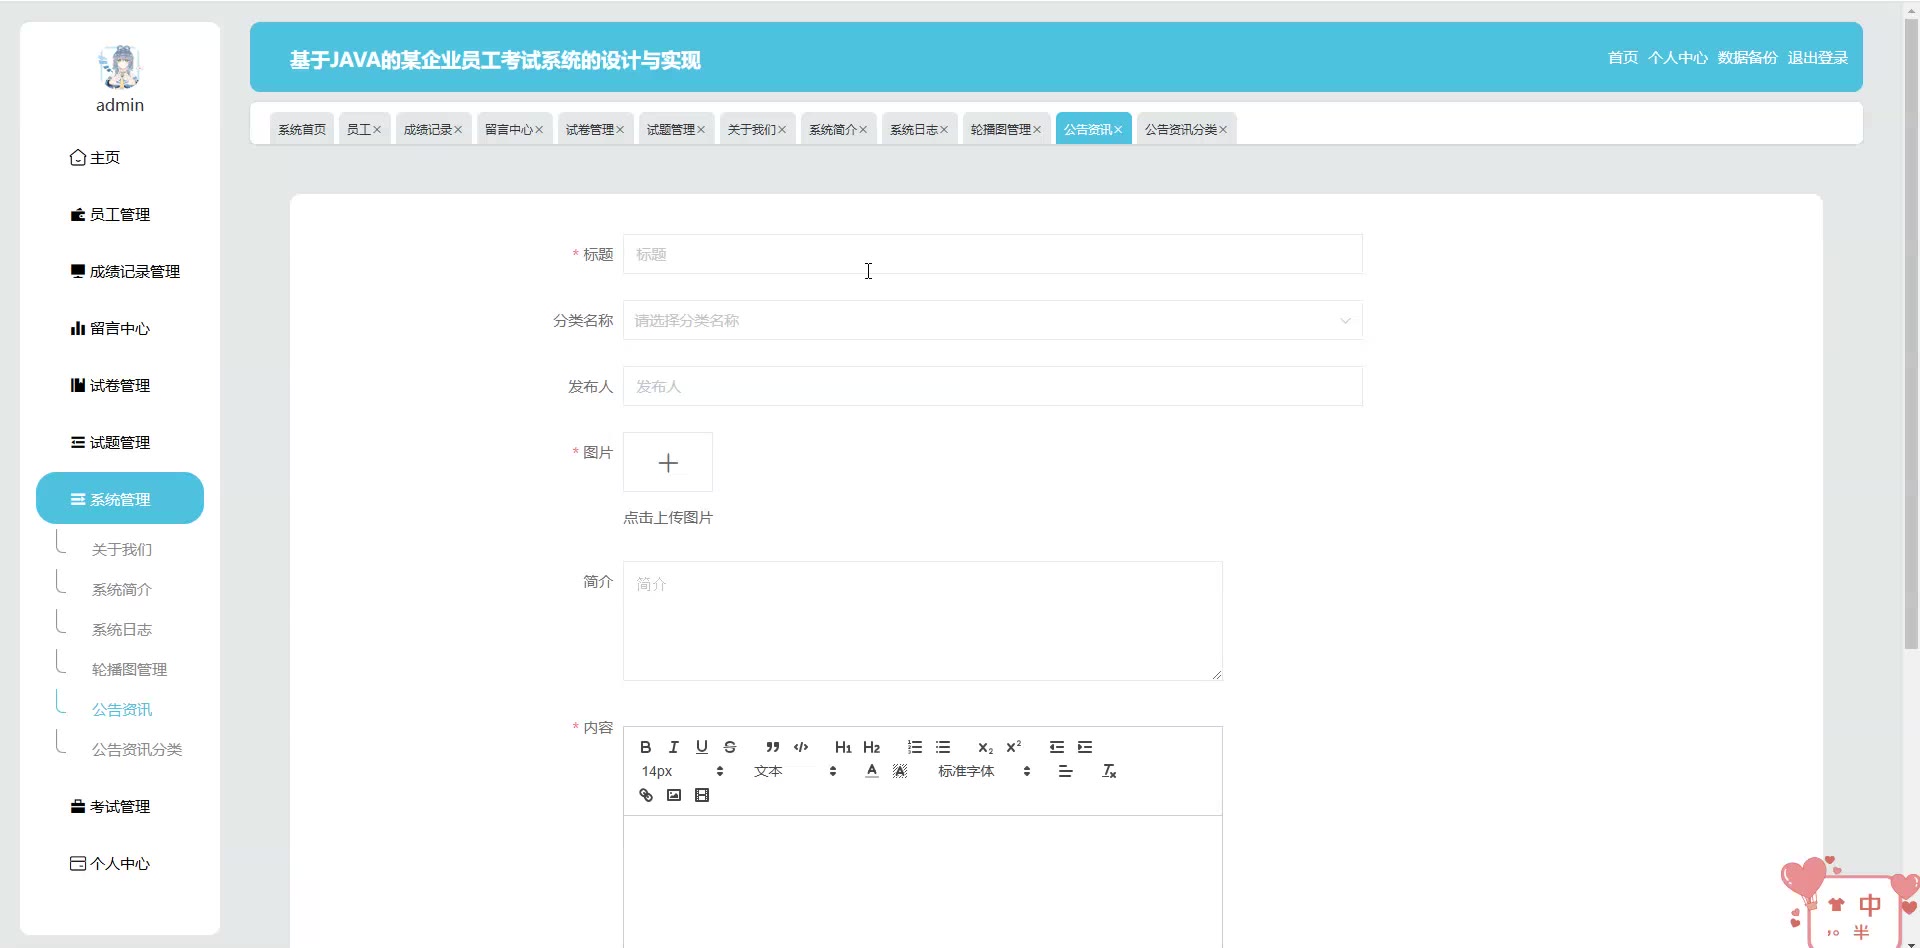Viewport: 1920px width, 948px height.
Task: Expand the 考试管理 sidebar menu
Action: [120, 806]
